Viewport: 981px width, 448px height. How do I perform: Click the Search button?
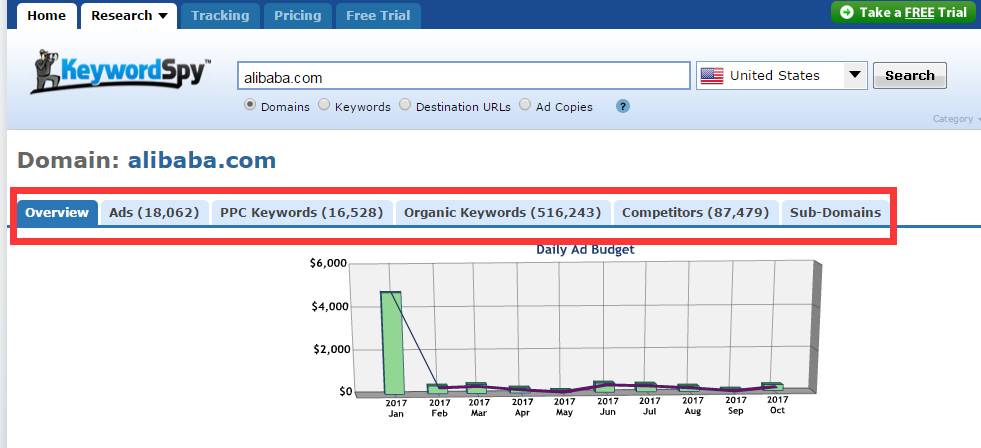coord(910,76)
